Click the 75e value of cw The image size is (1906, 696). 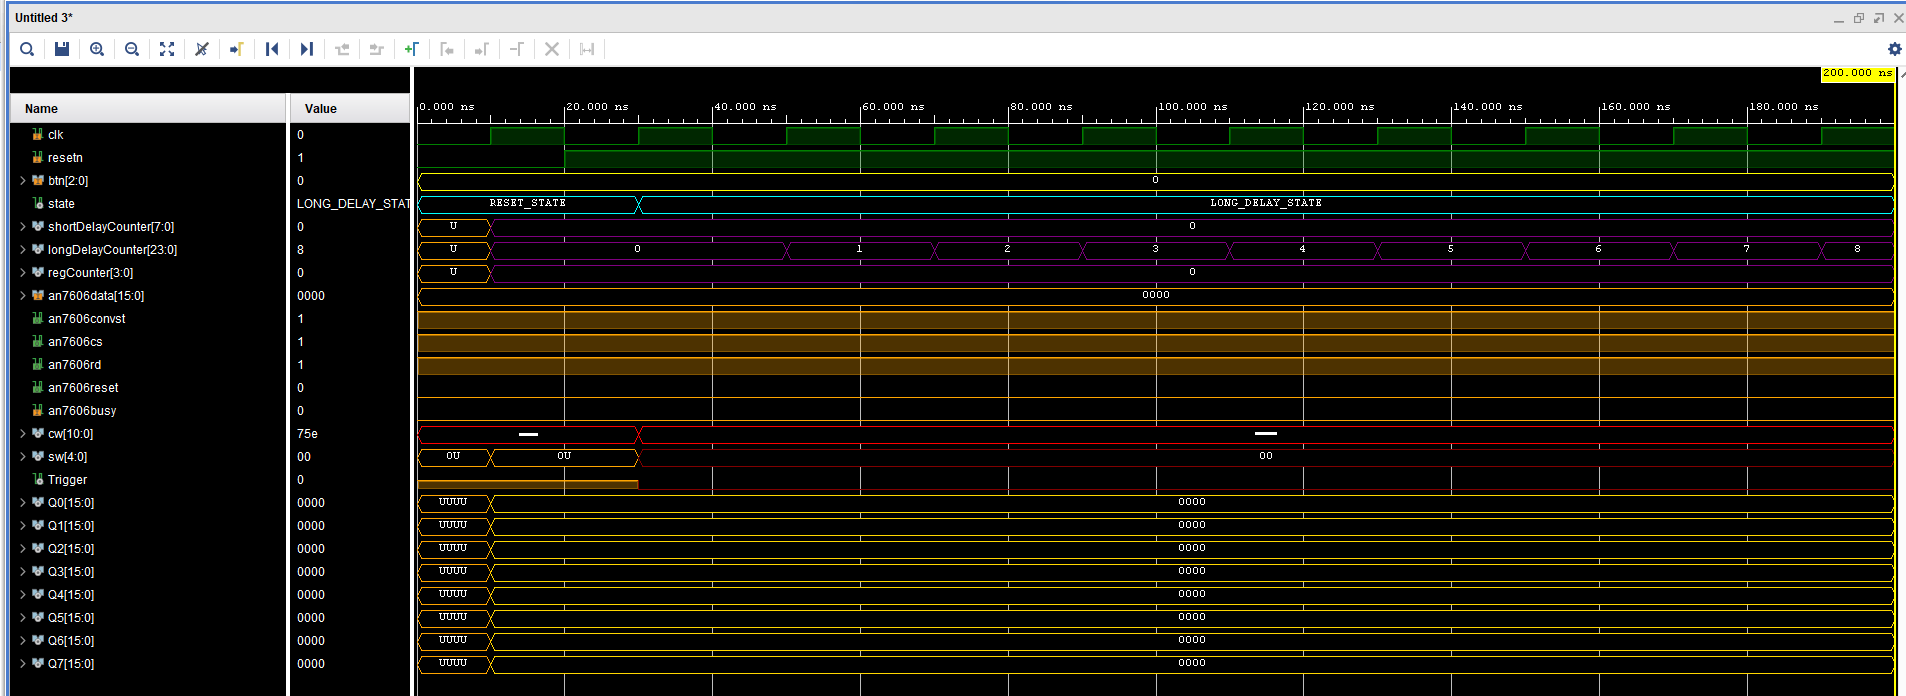307,434
